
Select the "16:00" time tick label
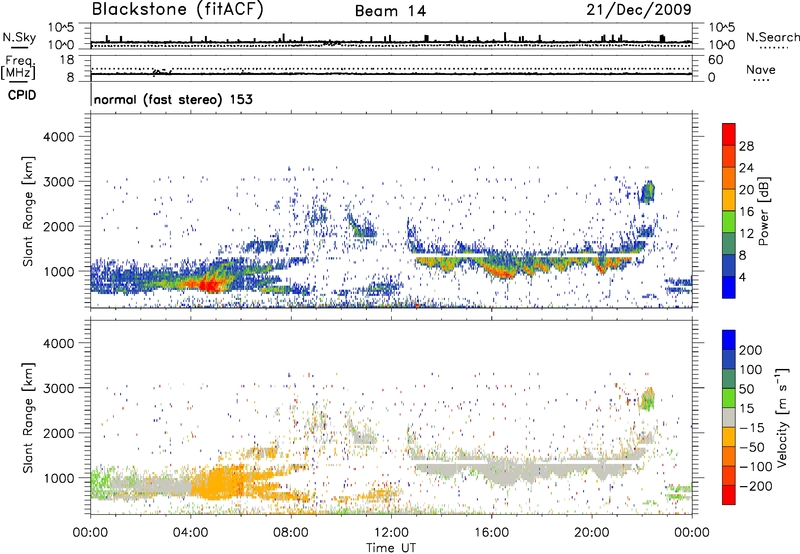pos(491,533)
